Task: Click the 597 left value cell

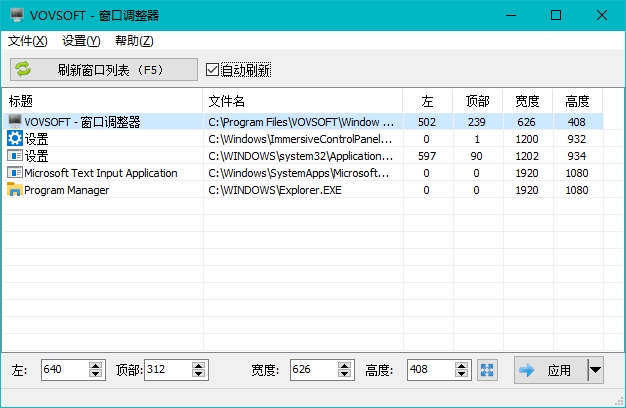Action: click(428, 156)
